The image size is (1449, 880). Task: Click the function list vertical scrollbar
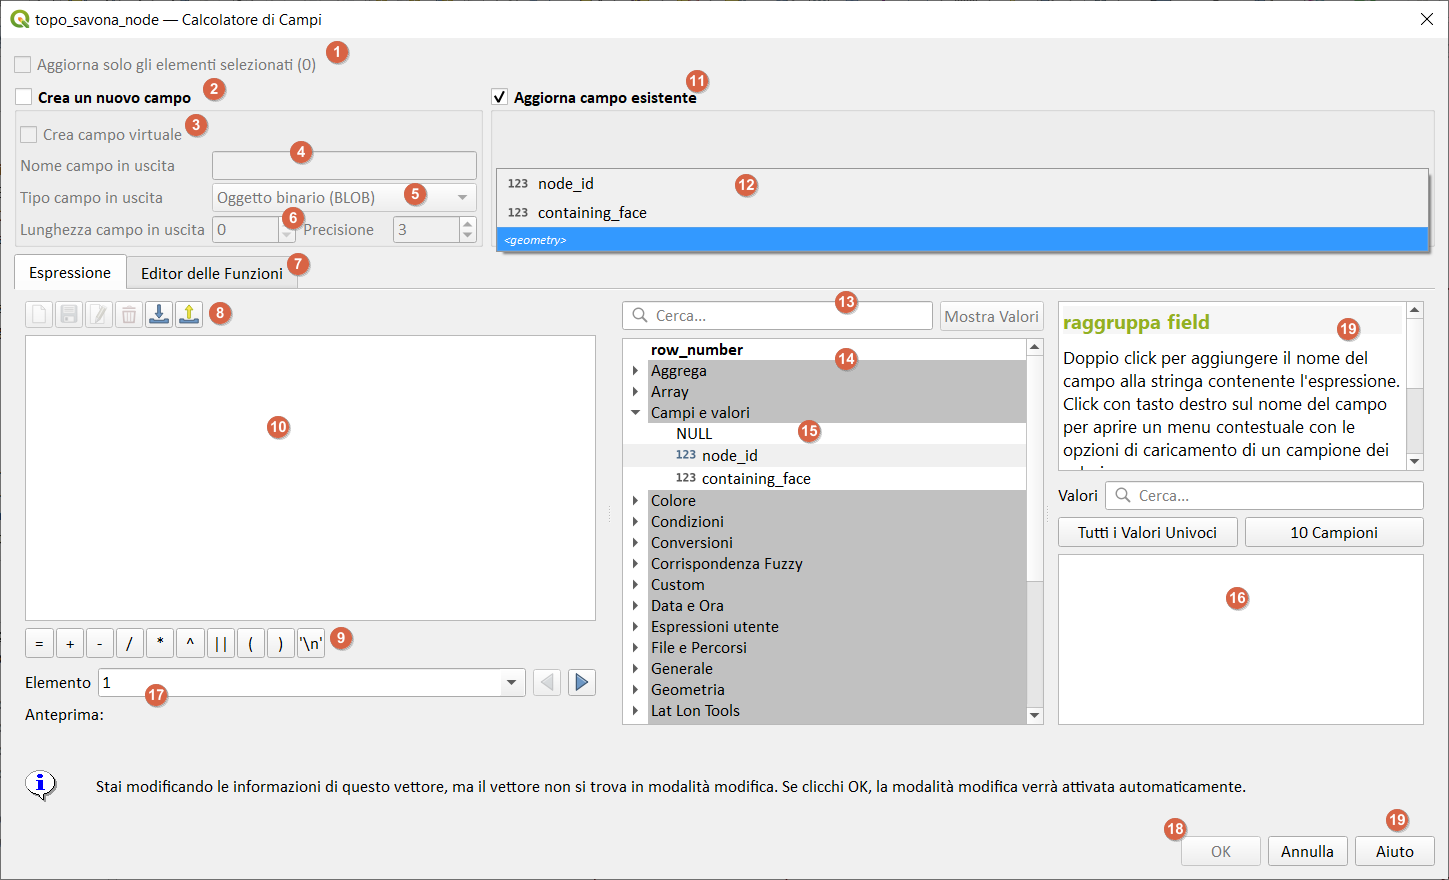point(1035,531)
